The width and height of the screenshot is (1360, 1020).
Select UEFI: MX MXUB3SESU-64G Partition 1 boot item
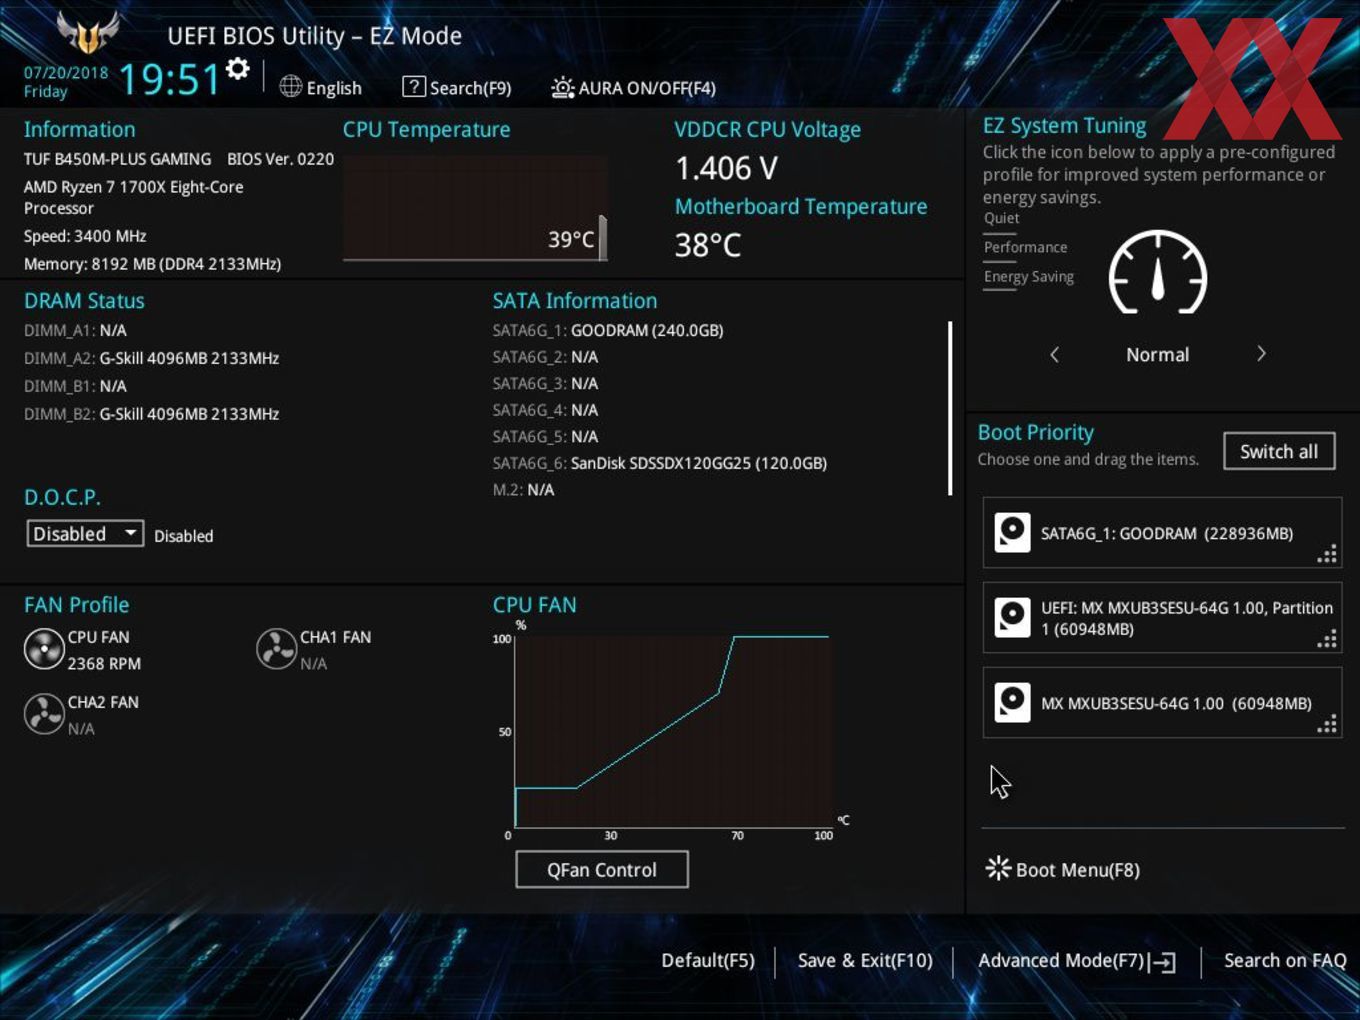tap(1162, 618)
